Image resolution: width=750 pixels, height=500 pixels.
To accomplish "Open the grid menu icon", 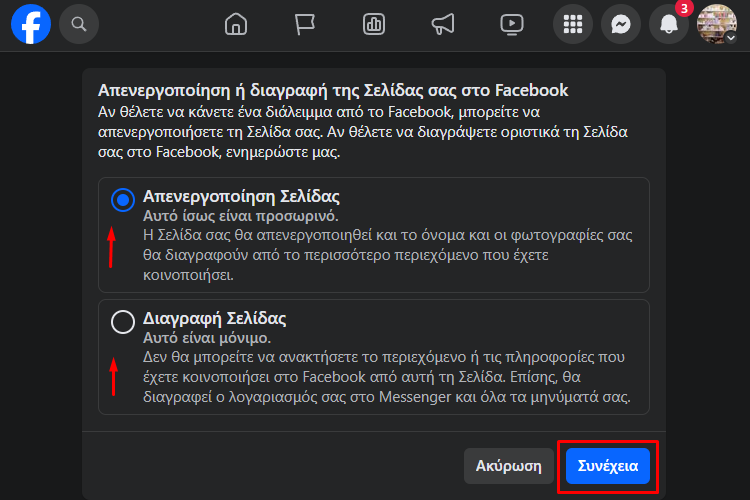I will point(573,24).
